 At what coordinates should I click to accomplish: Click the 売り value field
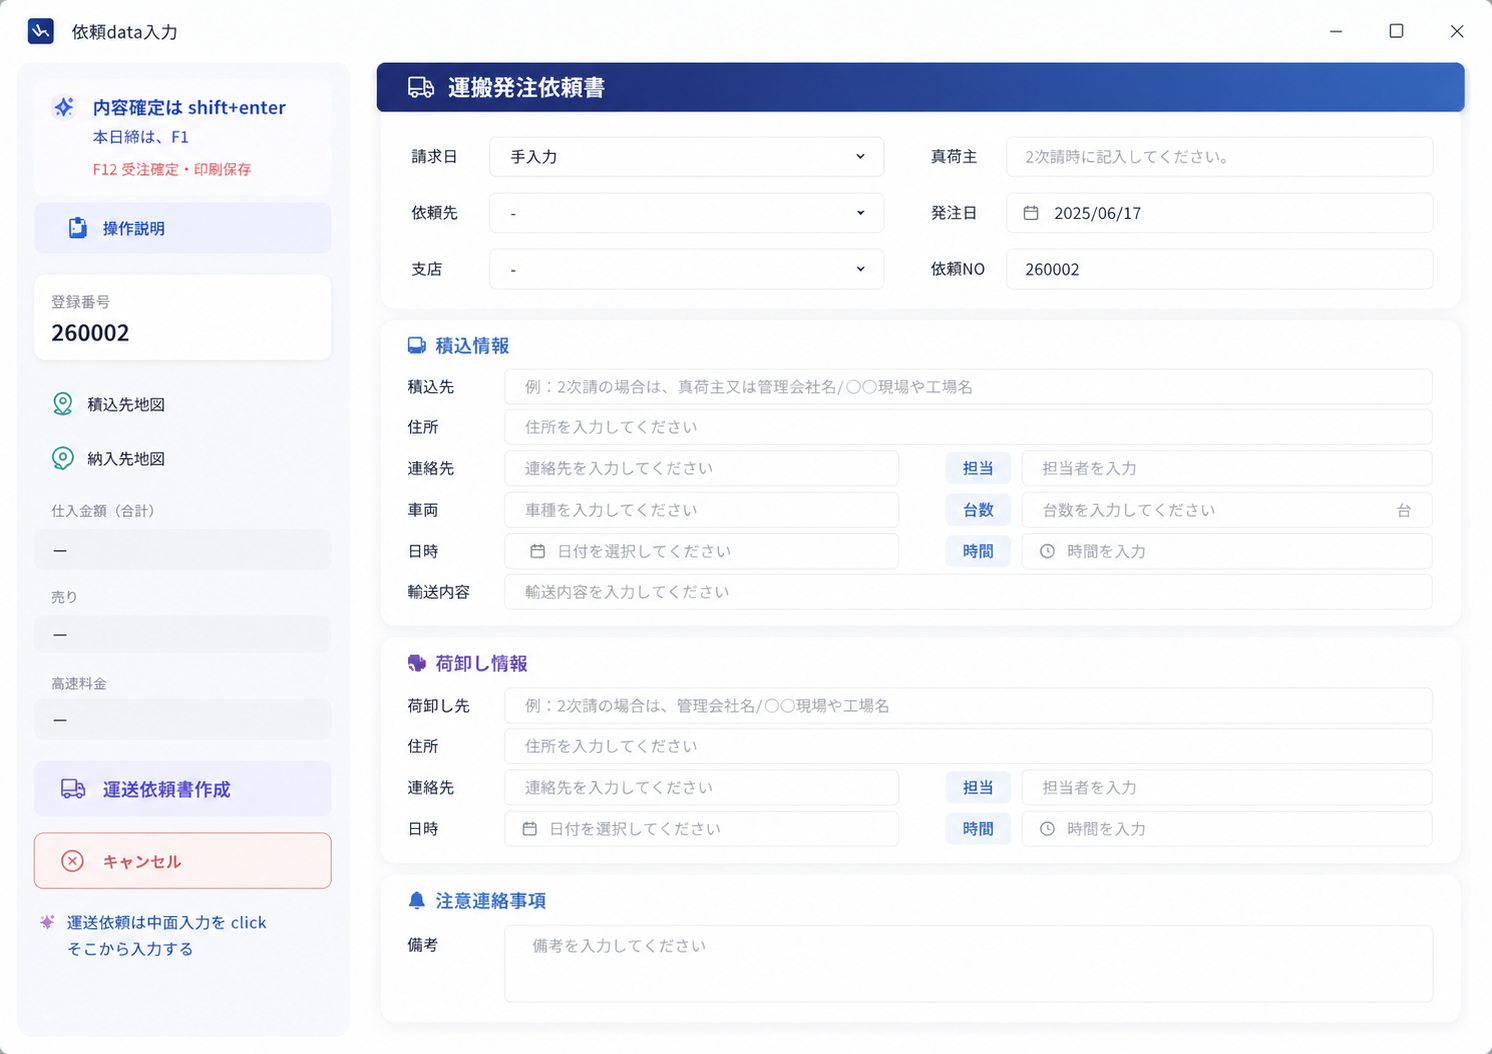coord(183,635)
